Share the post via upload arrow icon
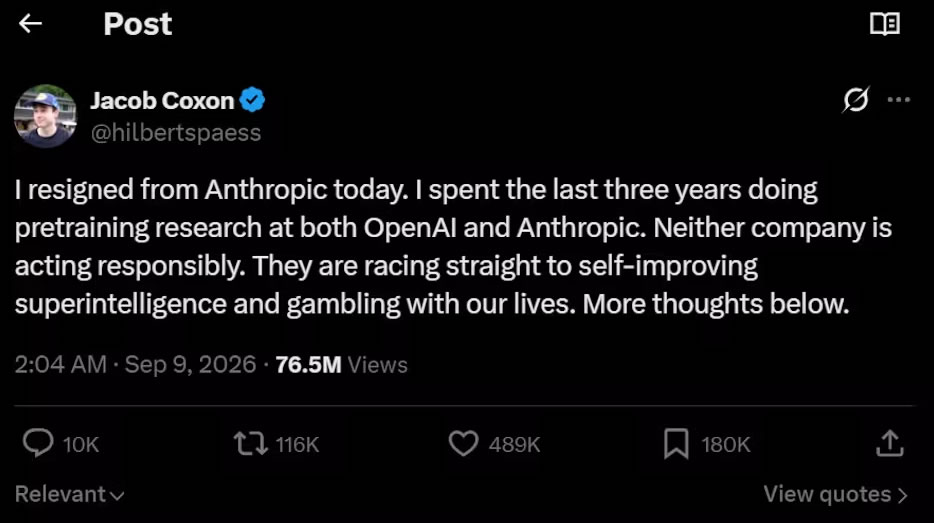This screenshot has height=523, width=934. click(x=890, y=443)
